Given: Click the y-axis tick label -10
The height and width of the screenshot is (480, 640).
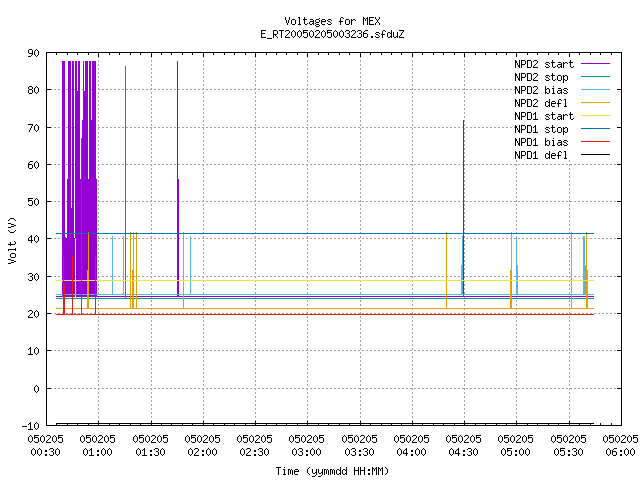Looking at the screenshot, I should point(31,426).
